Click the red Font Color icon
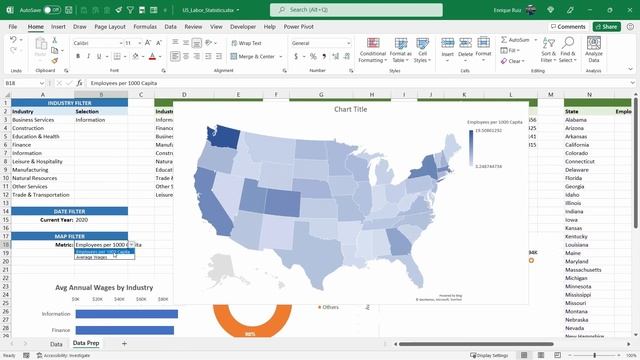The width and height of the screenshot is (640, 360). [152, 56]
